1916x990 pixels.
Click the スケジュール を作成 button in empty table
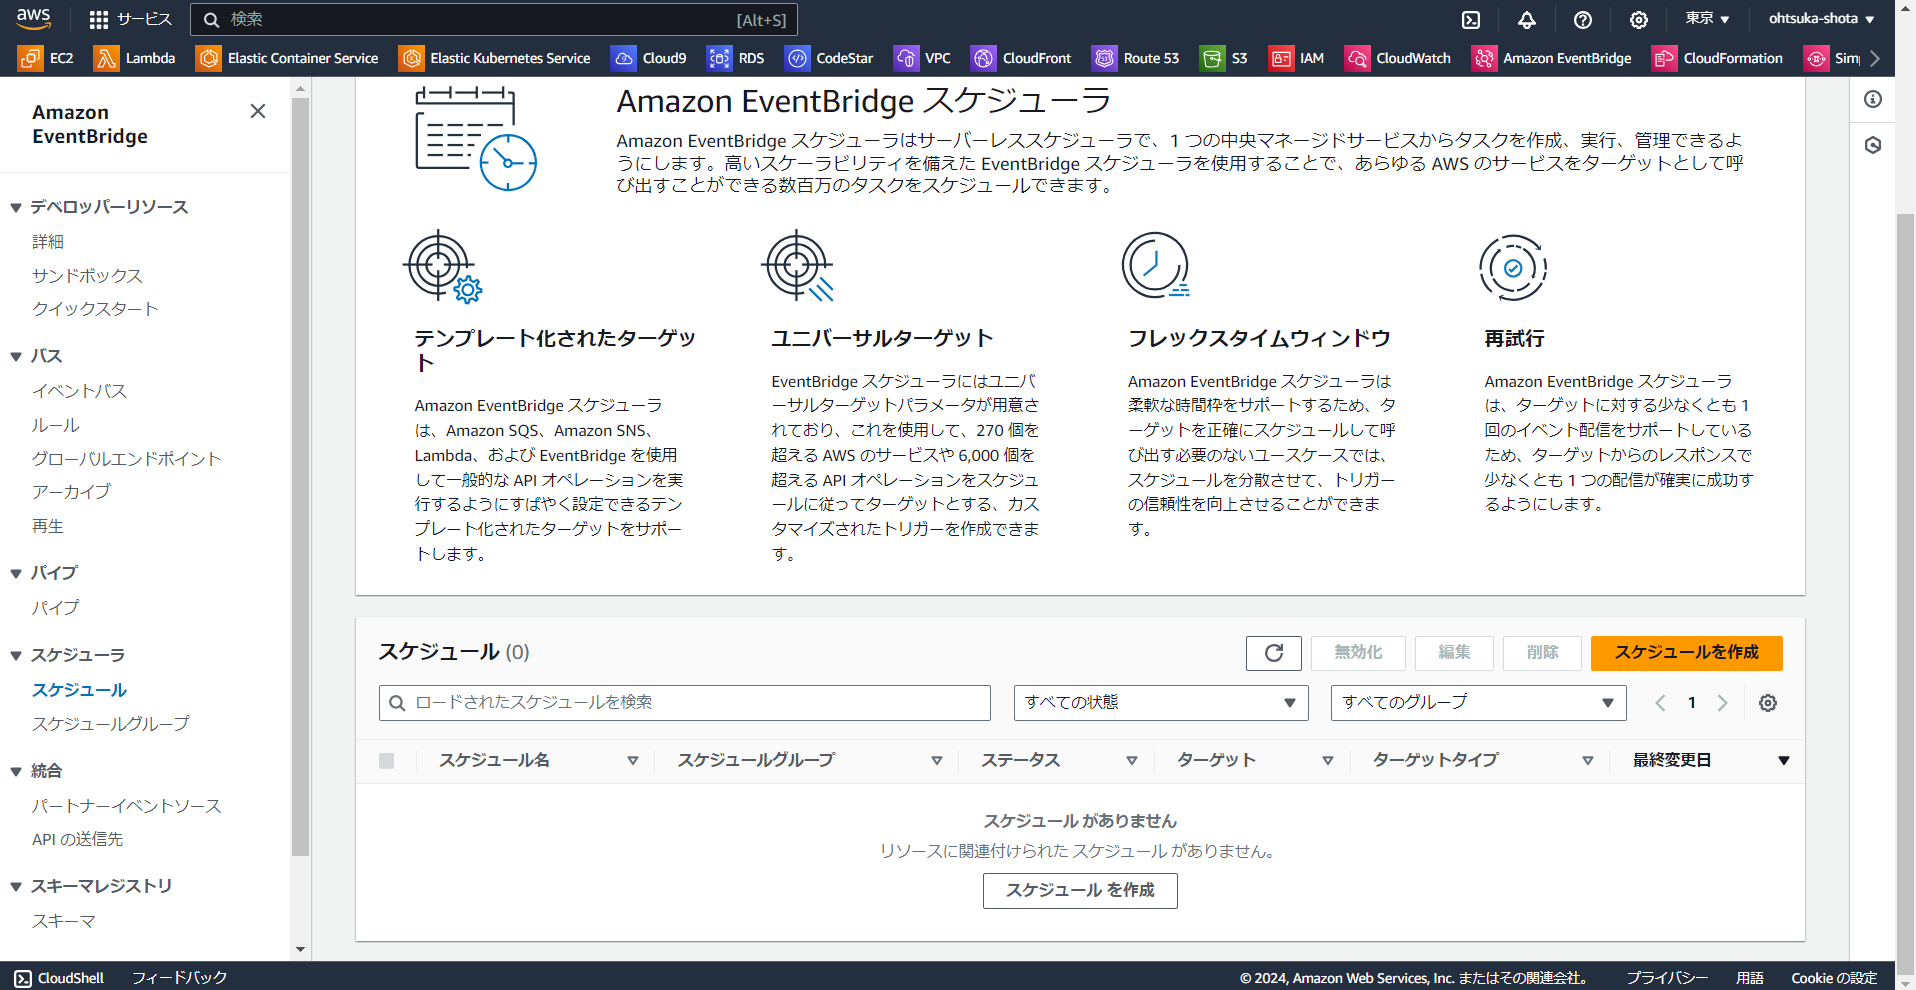pos(1080,891)
